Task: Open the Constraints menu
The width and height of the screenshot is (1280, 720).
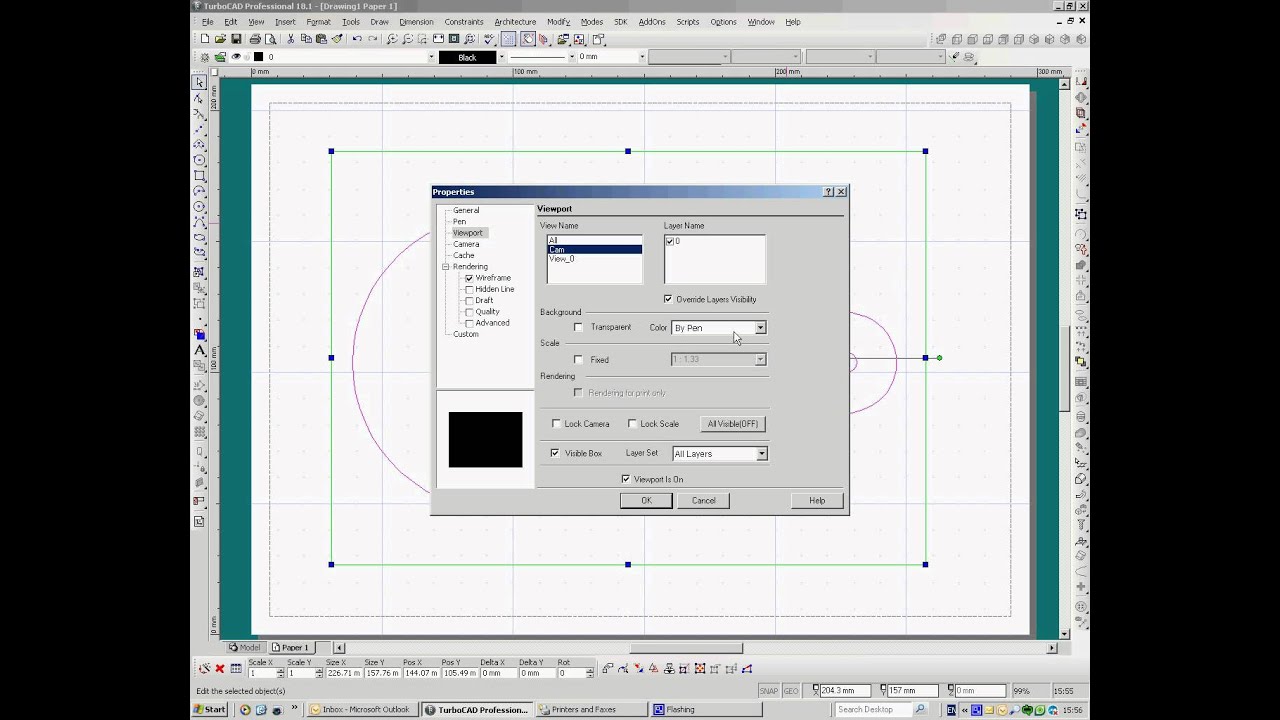Action: pyautogui.click(x=464, y=22)
